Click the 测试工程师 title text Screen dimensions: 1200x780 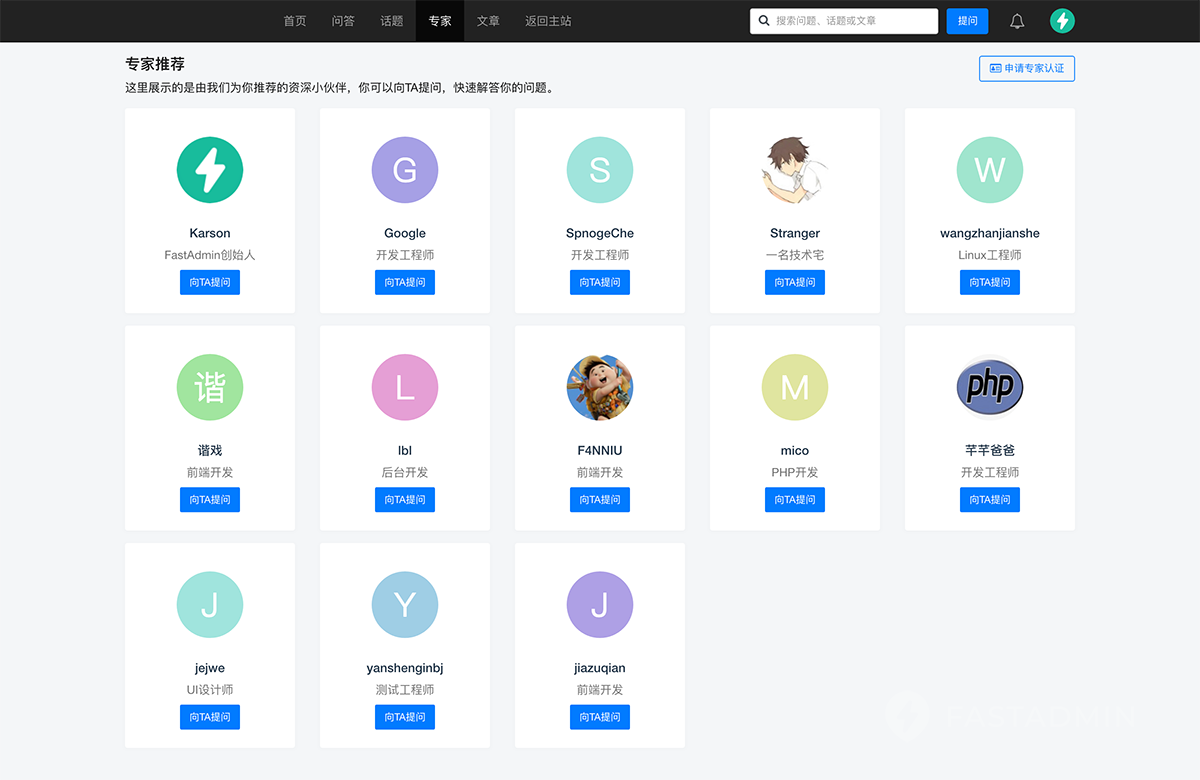405,690
